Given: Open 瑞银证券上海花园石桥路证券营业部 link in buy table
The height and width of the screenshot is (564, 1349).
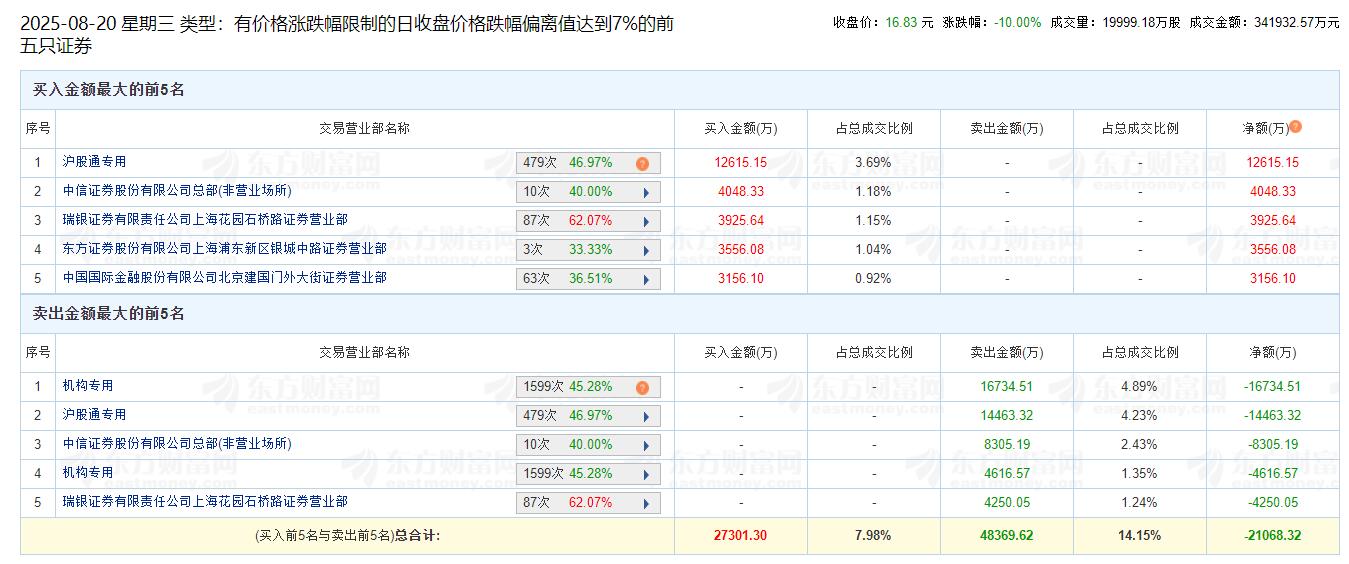Looking at the screenshot, I should point(205,220).
